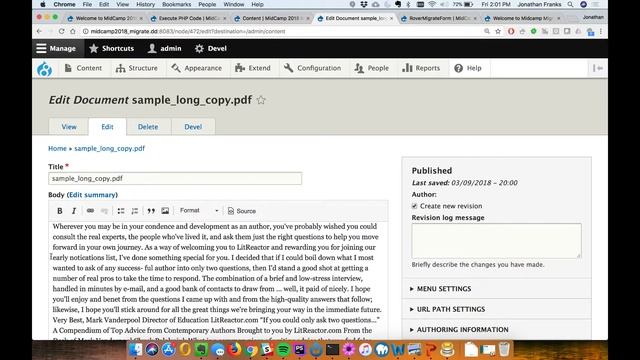
Task: Open the Devel toolbar menu
Action: 211,49
